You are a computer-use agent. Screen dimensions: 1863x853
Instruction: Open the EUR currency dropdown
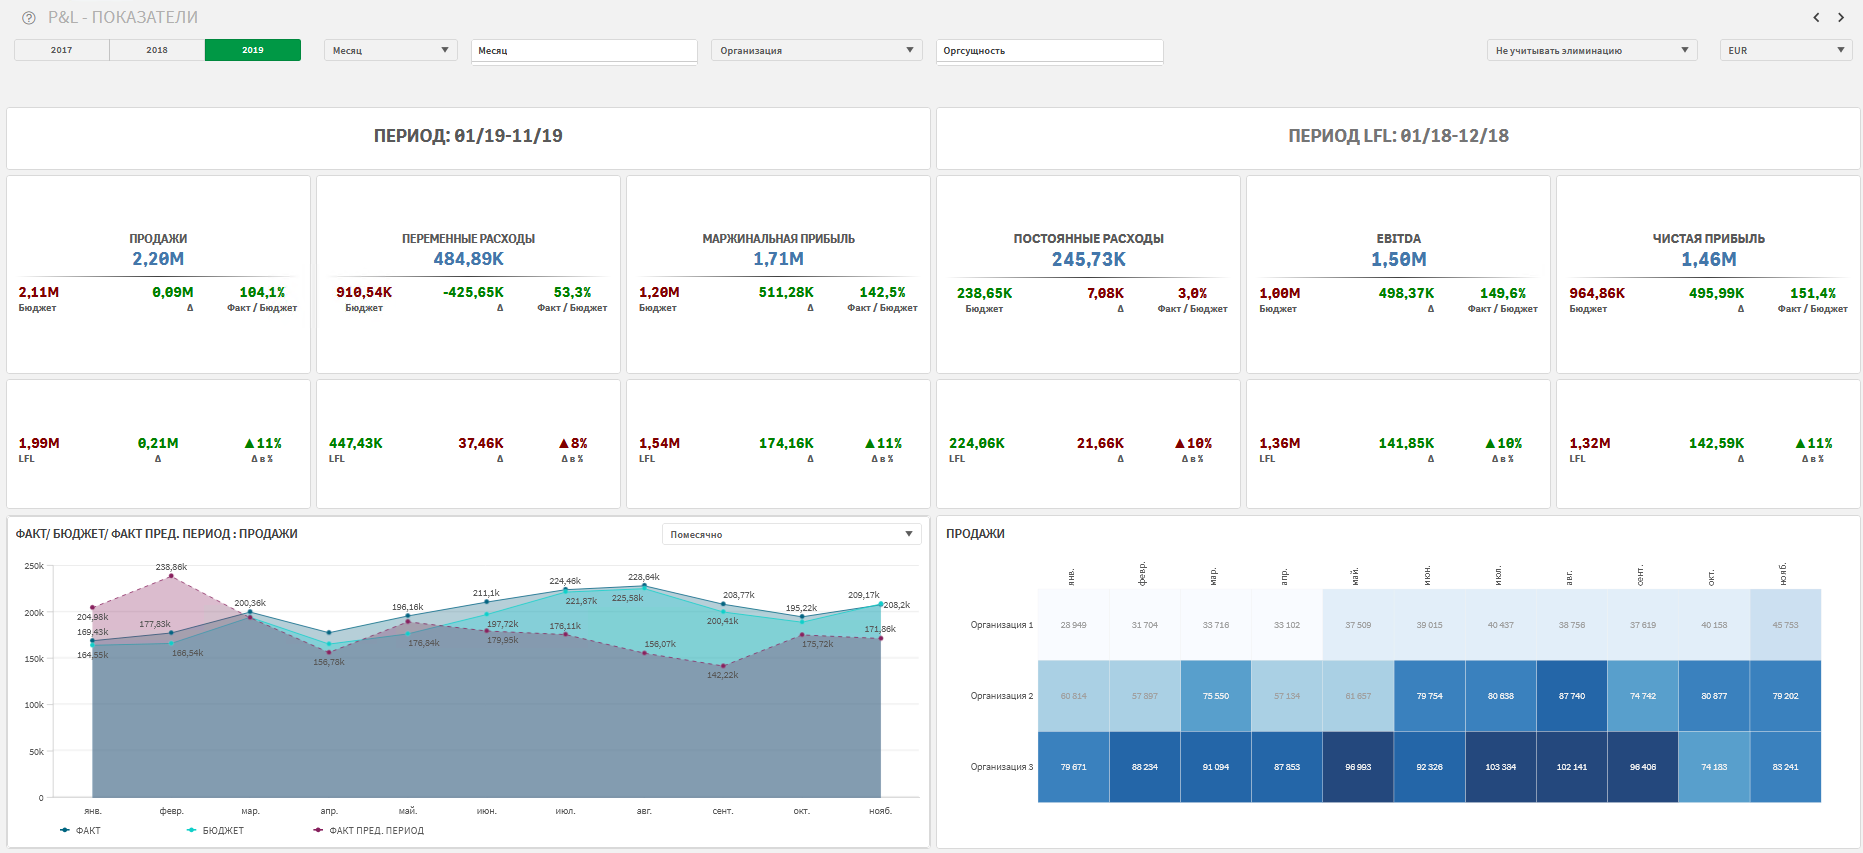pos(1785,50)
